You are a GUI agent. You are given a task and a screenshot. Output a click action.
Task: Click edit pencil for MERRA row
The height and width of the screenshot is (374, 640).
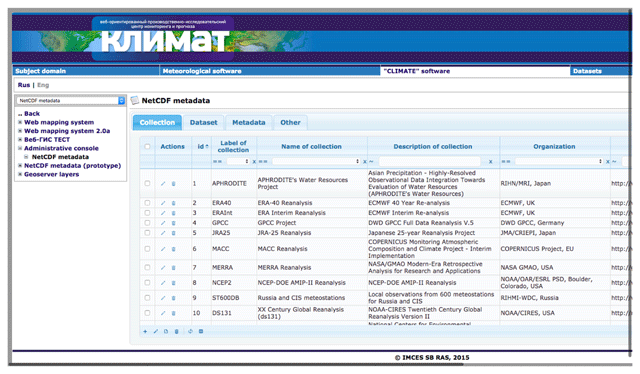[x=163, y=267]
